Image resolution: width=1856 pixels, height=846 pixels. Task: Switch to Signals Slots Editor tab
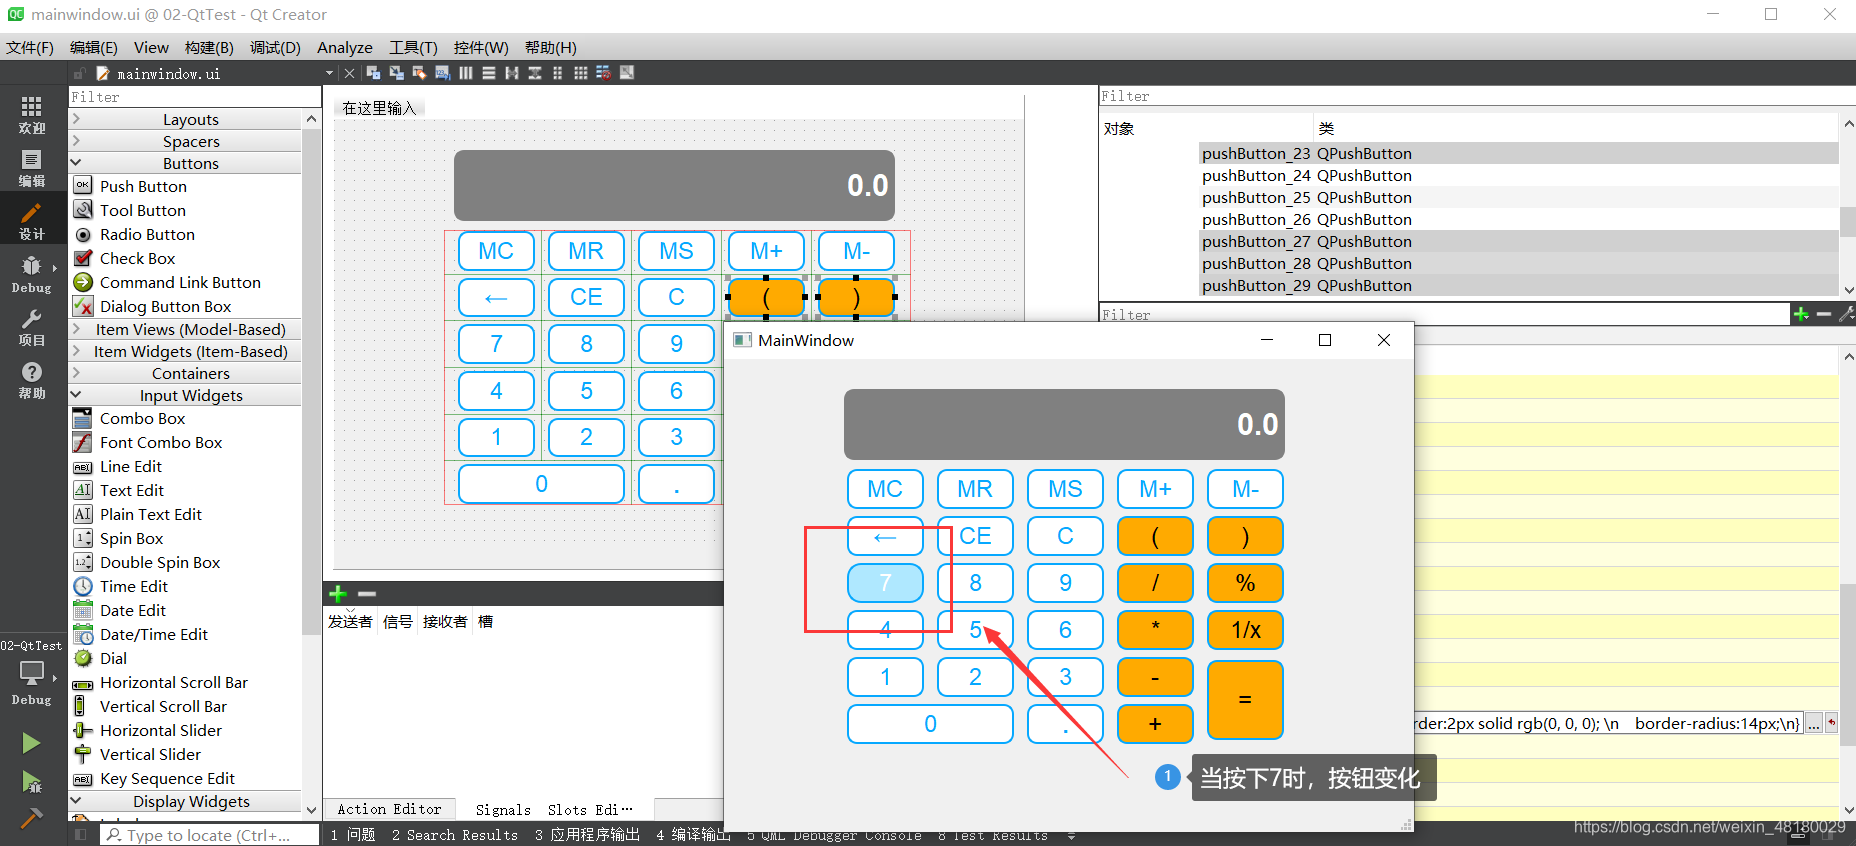(x=554, y=809)
